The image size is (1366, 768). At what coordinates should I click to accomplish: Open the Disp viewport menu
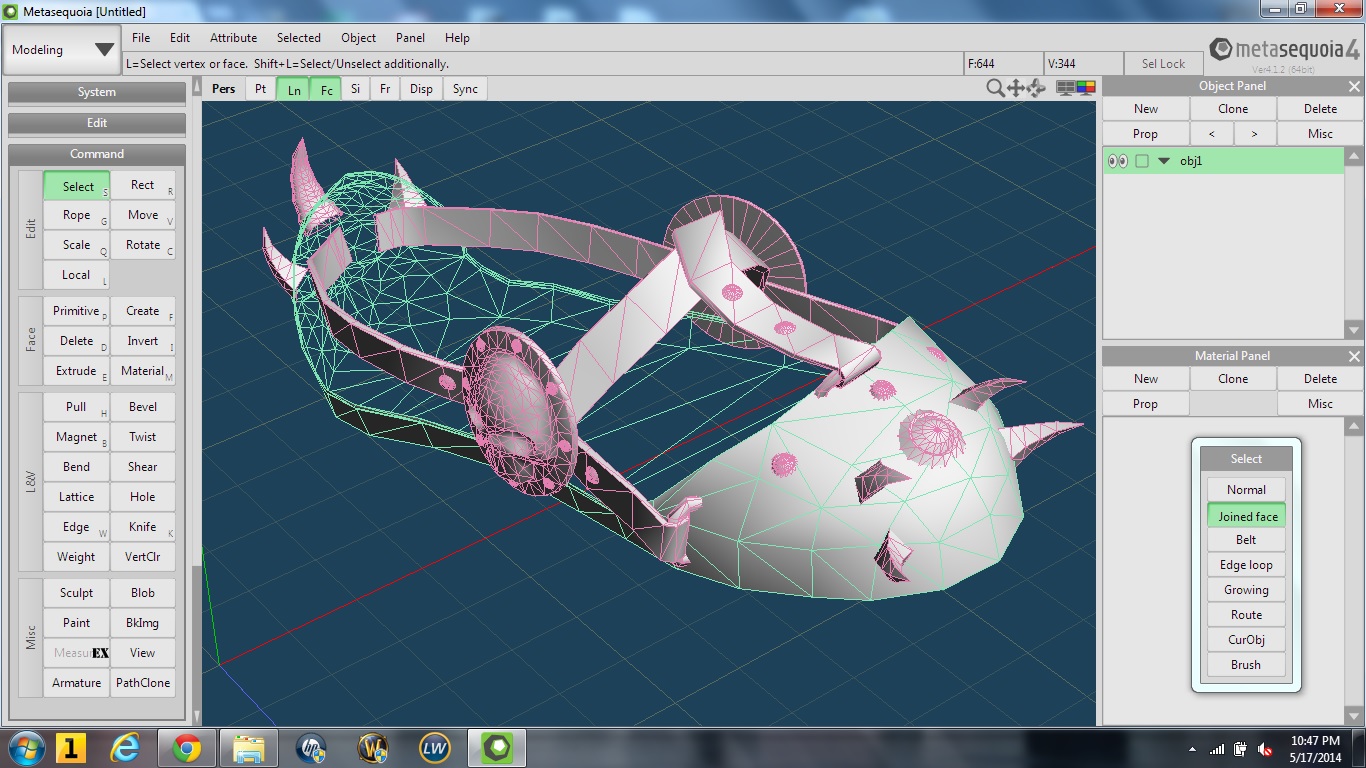pyautogui.click(x=422, y=89)
